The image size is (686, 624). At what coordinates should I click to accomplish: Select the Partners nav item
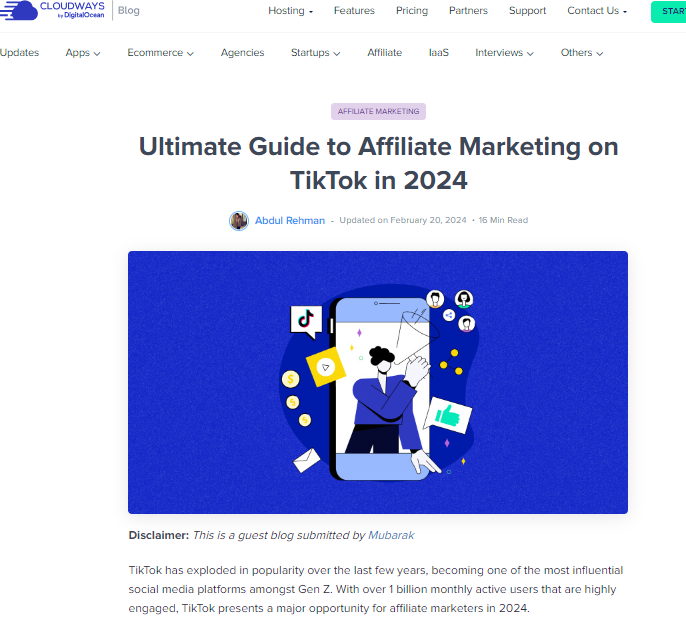point(468,11)
